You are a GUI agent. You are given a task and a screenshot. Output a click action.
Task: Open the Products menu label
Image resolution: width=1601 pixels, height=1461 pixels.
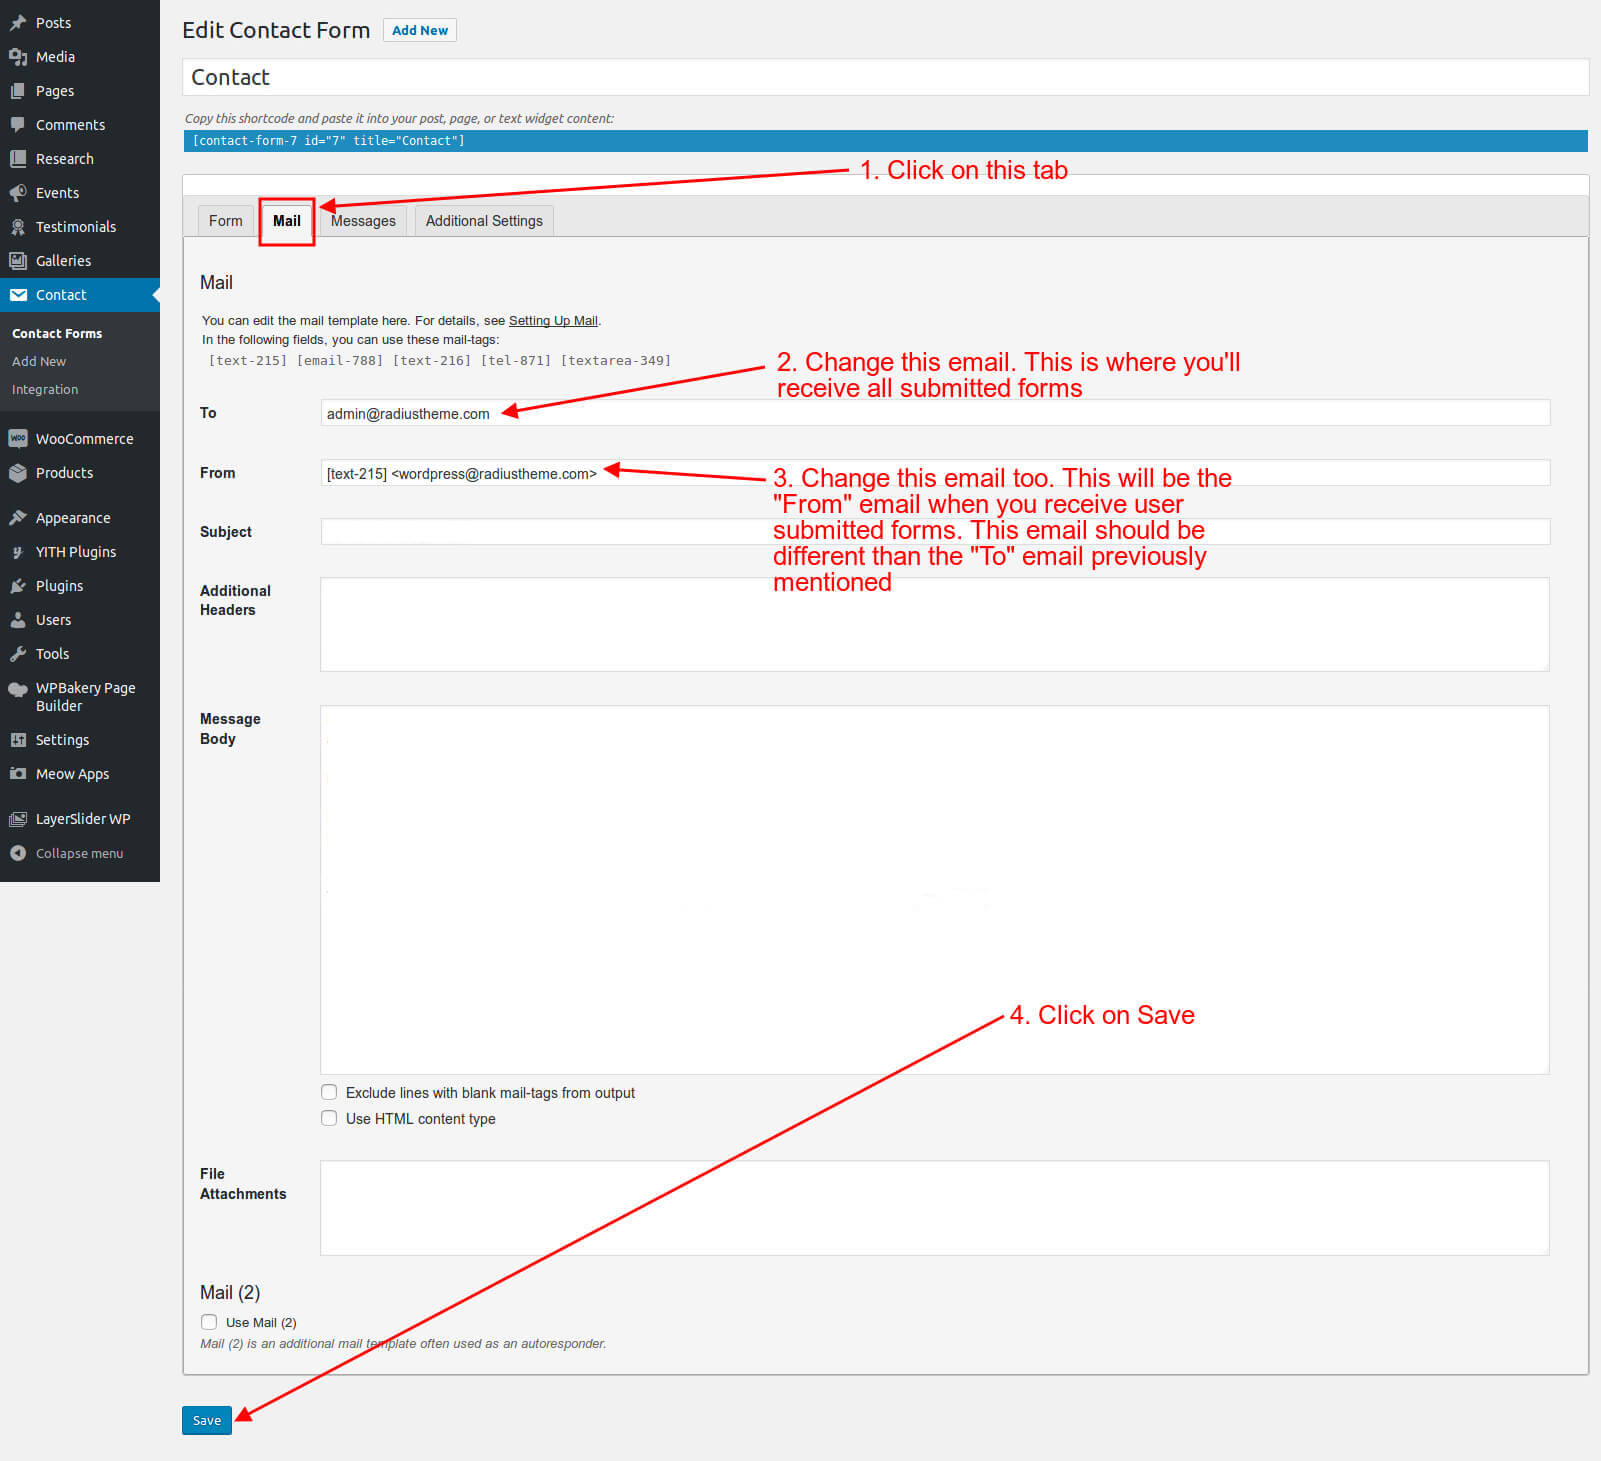64,473
